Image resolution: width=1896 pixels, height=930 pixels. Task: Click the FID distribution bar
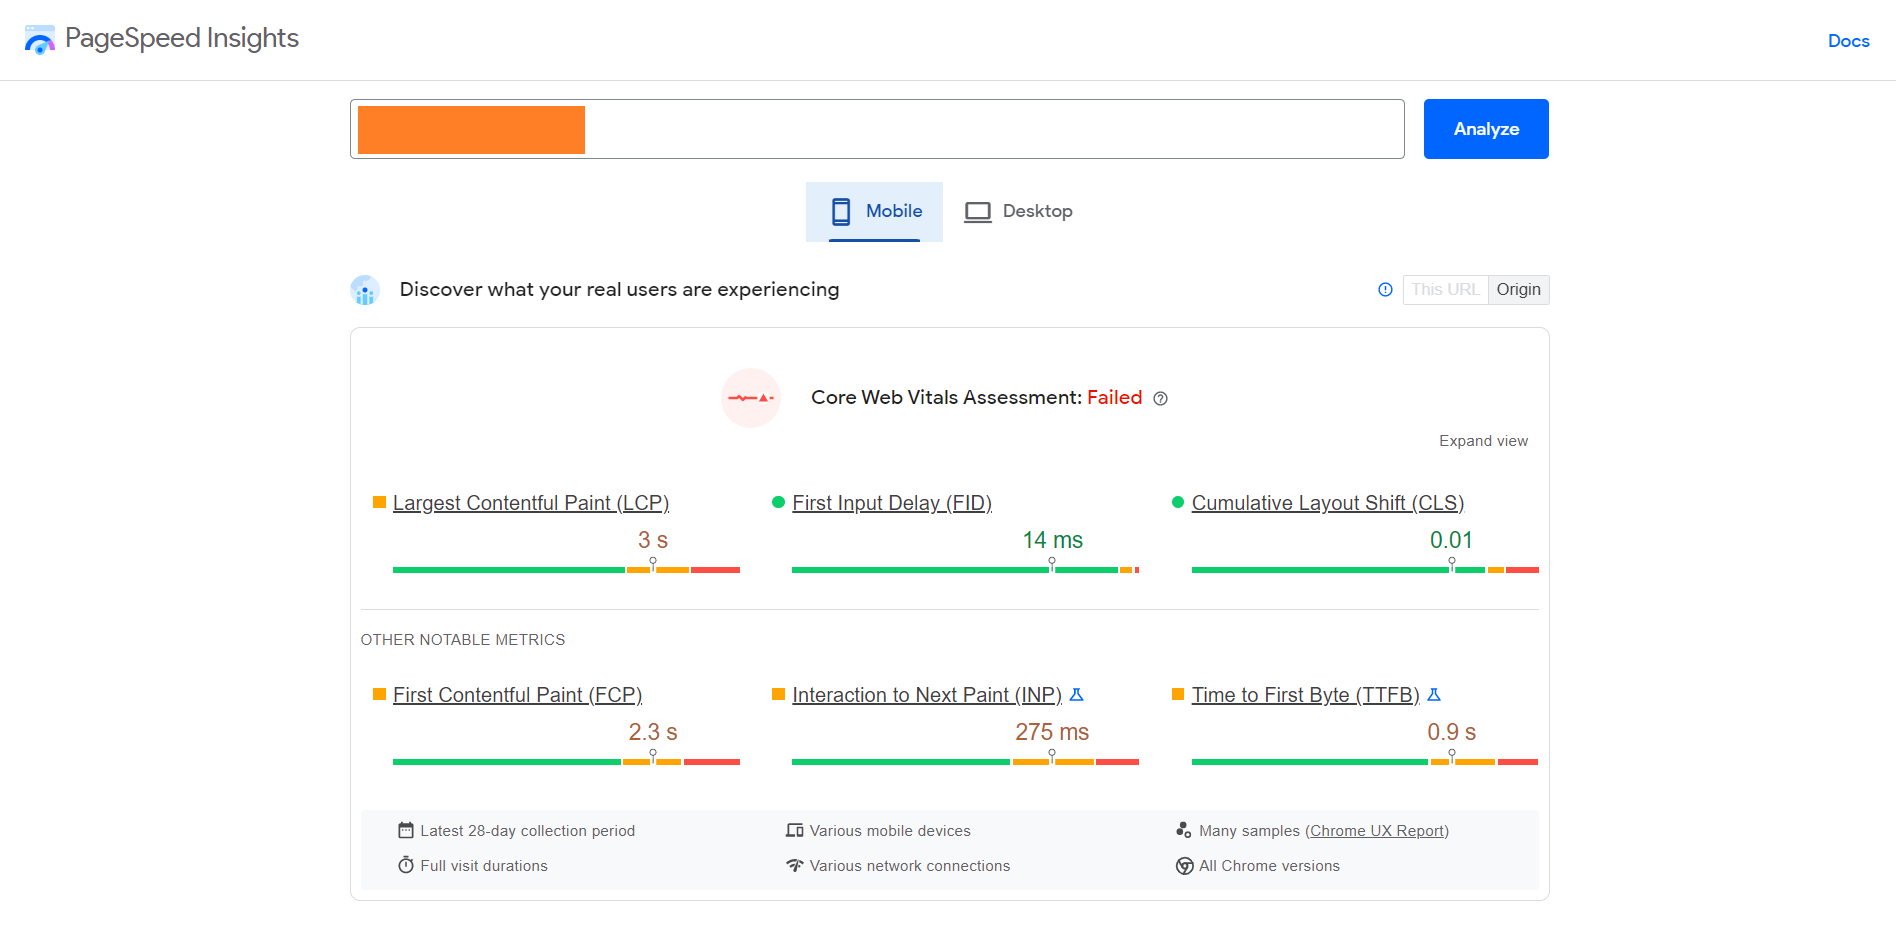[x=965, y=570]
